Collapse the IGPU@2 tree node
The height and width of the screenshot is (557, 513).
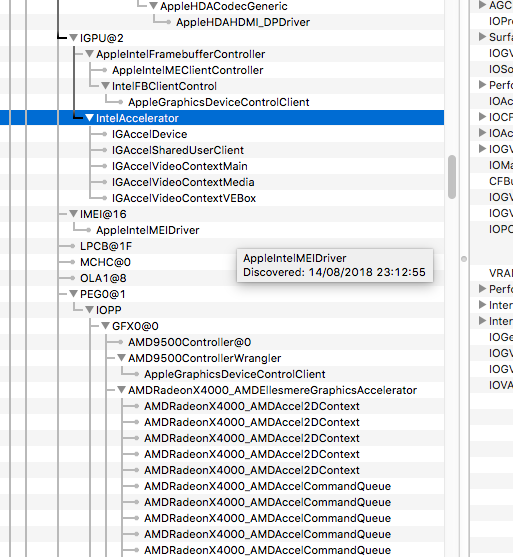click(x=74, y=38)
